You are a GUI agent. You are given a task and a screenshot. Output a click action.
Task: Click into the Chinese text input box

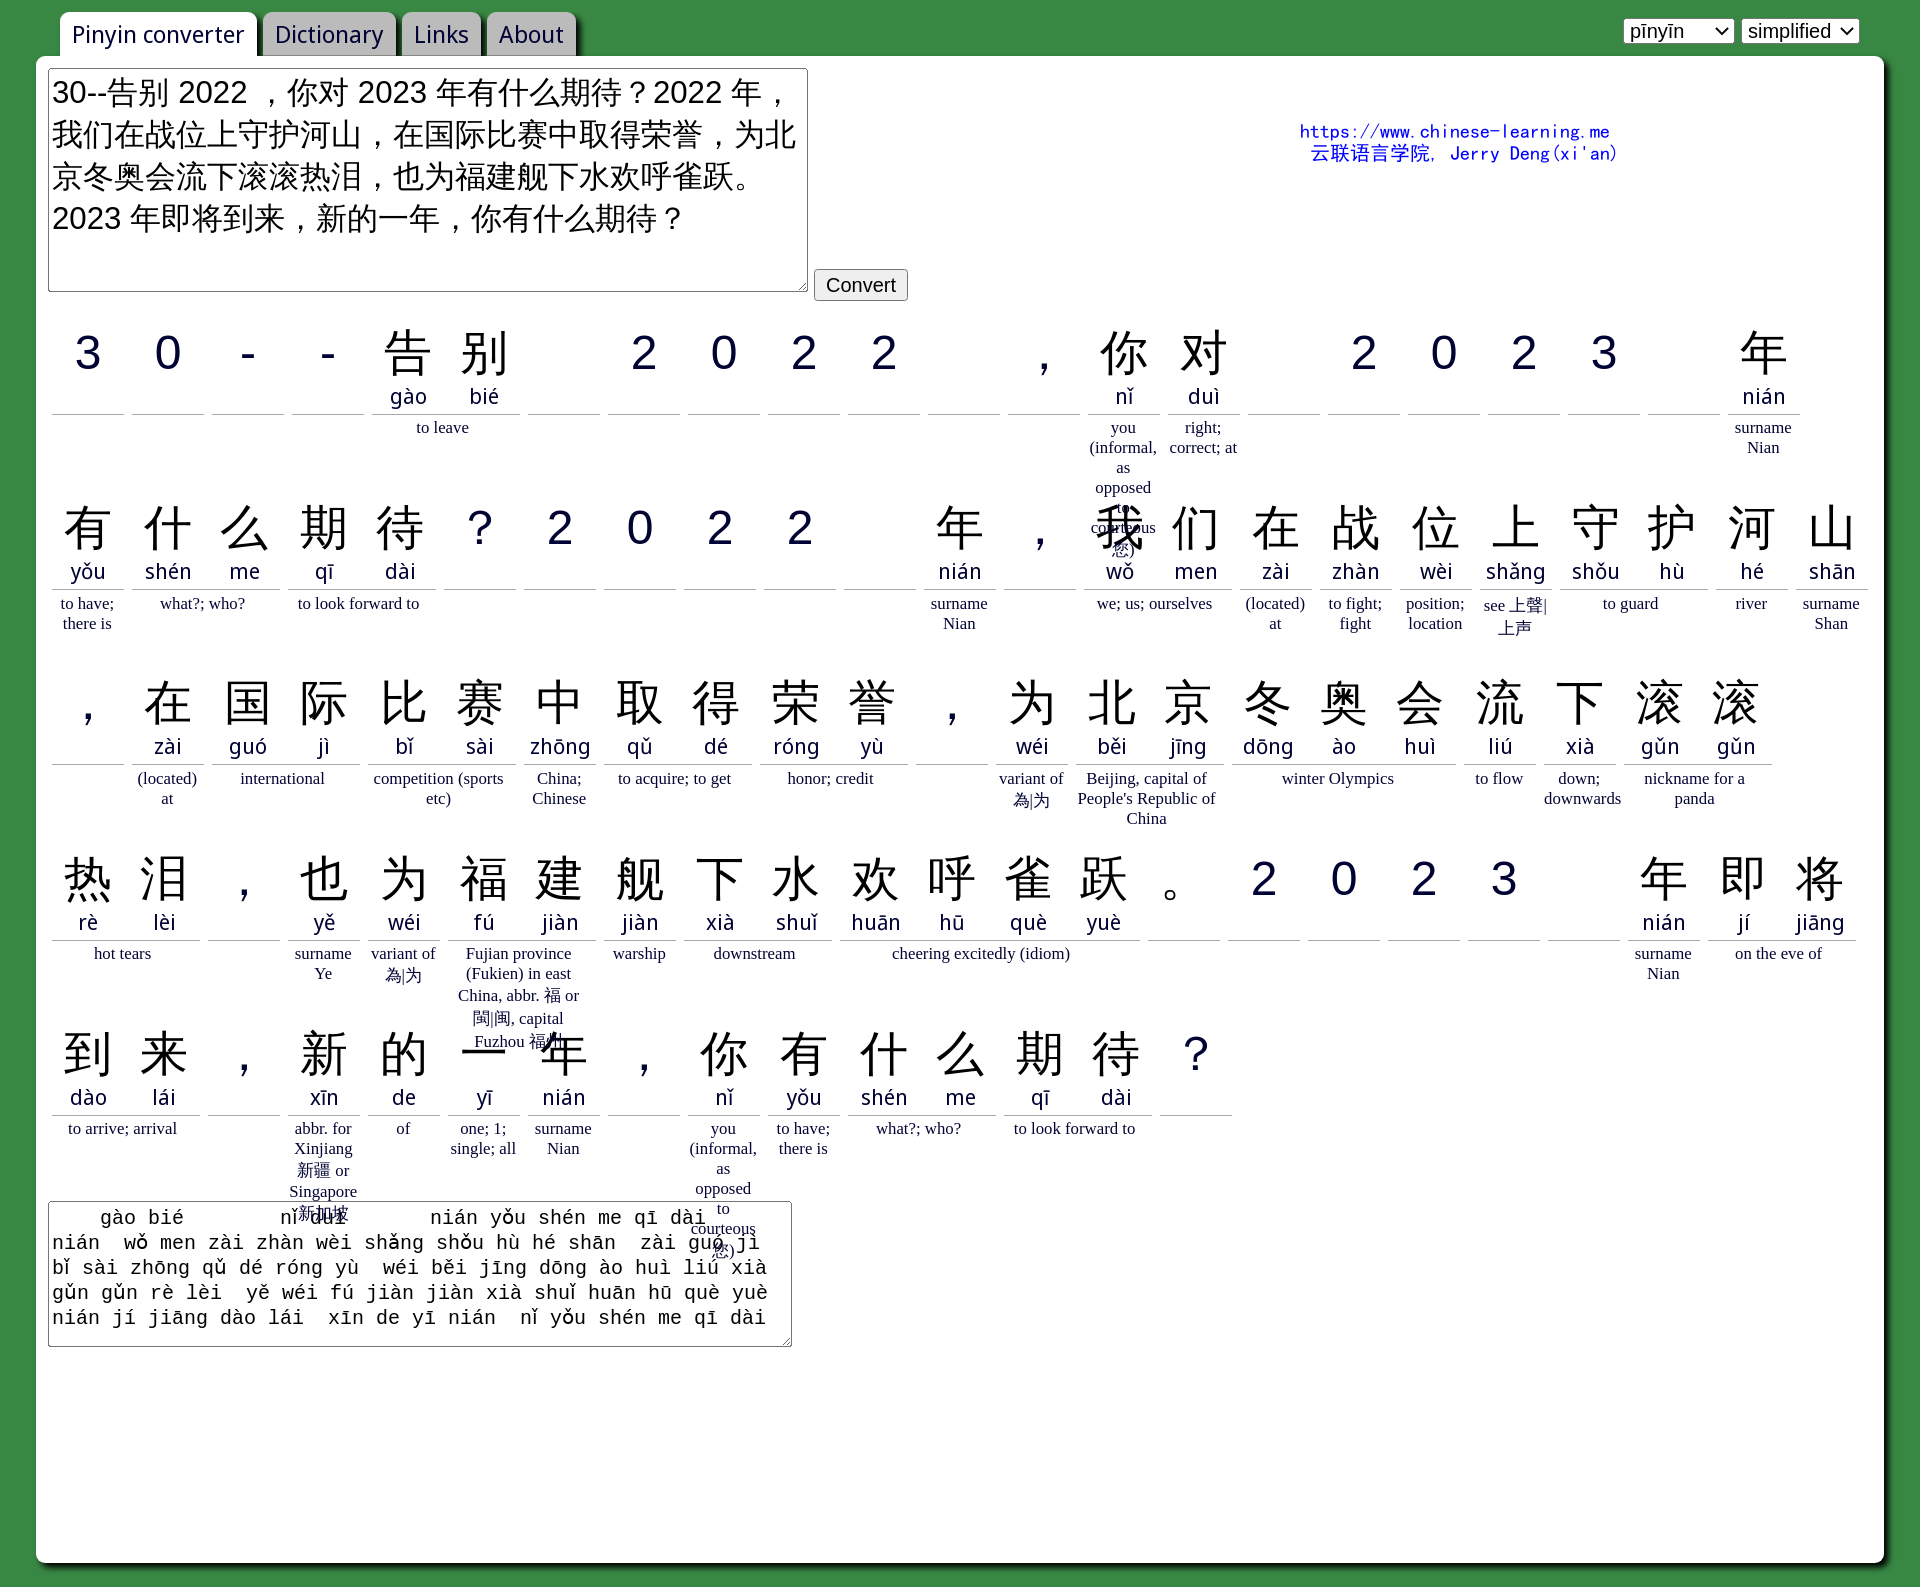coord(428,180)
